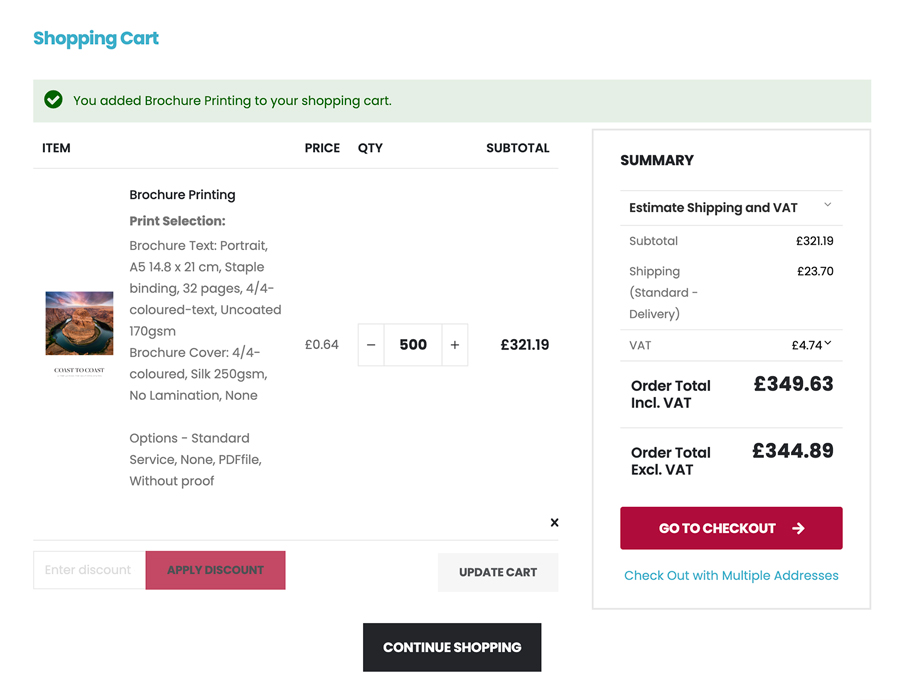Open Check Out with Multiple Addresses link

click(x=731, y=575)
